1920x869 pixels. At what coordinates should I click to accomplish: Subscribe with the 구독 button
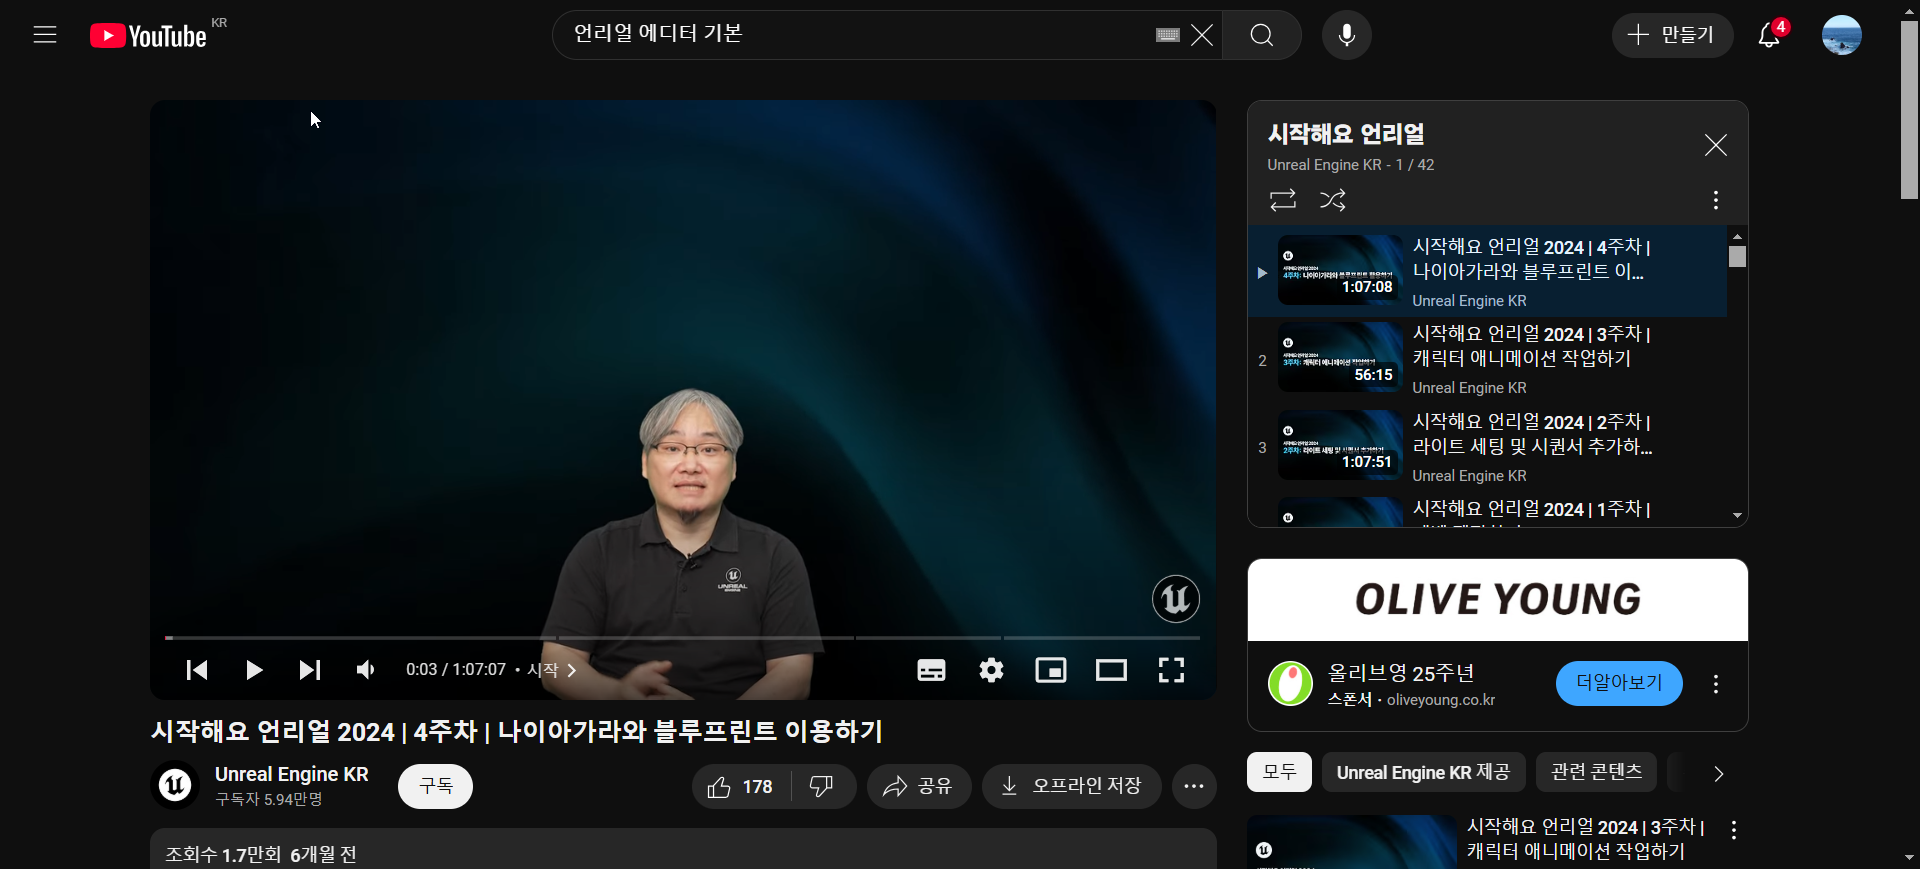(435, 786)
